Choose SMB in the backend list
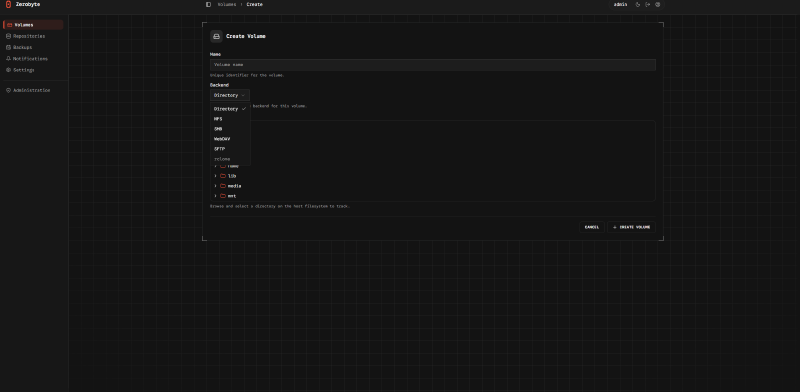The image size is (800, 392). (230, 129)
